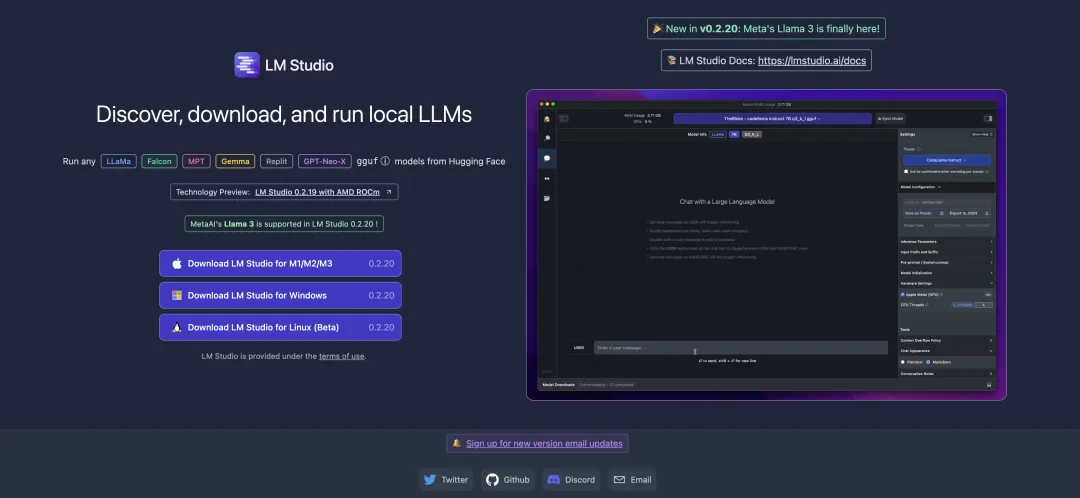
Task: Download LM Studio for Linux (Beta)
Action: [x=280, y=327]
